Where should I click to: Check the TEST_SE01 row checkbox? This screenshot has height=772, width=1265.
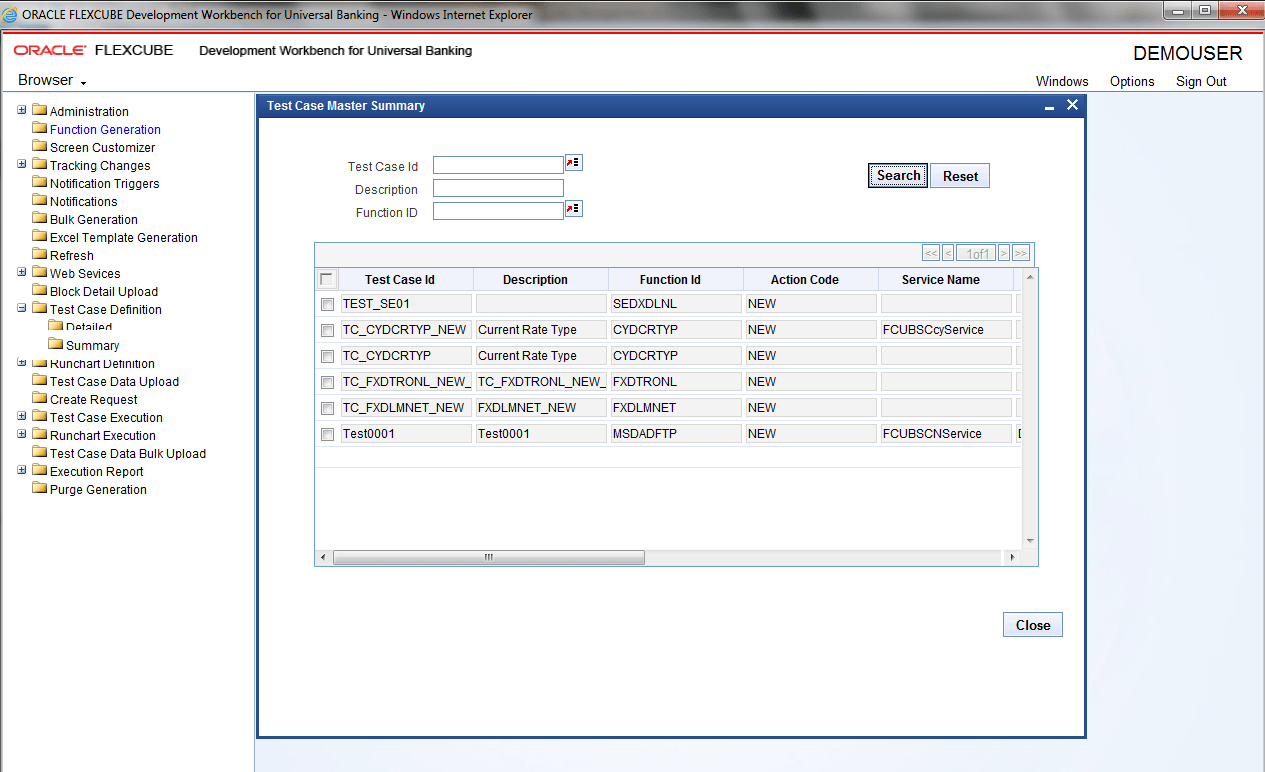click(x=327, y=304)
